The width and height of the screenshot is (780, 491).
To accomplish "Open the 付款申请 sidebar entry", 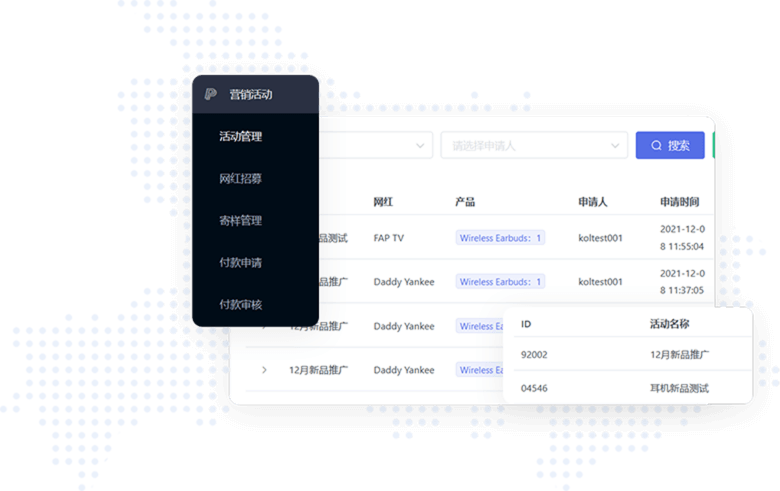I will (x=240, y=262).
